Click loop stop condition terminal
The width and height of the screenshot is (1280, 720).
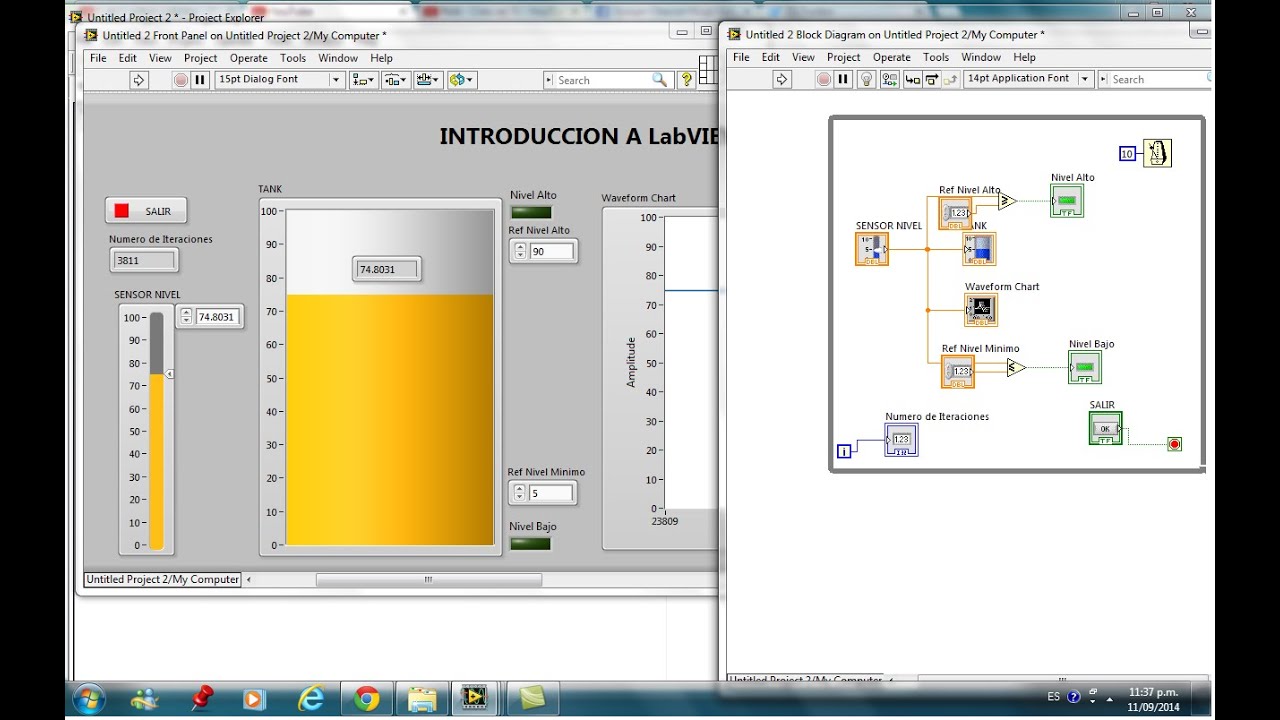[1175, 444]
